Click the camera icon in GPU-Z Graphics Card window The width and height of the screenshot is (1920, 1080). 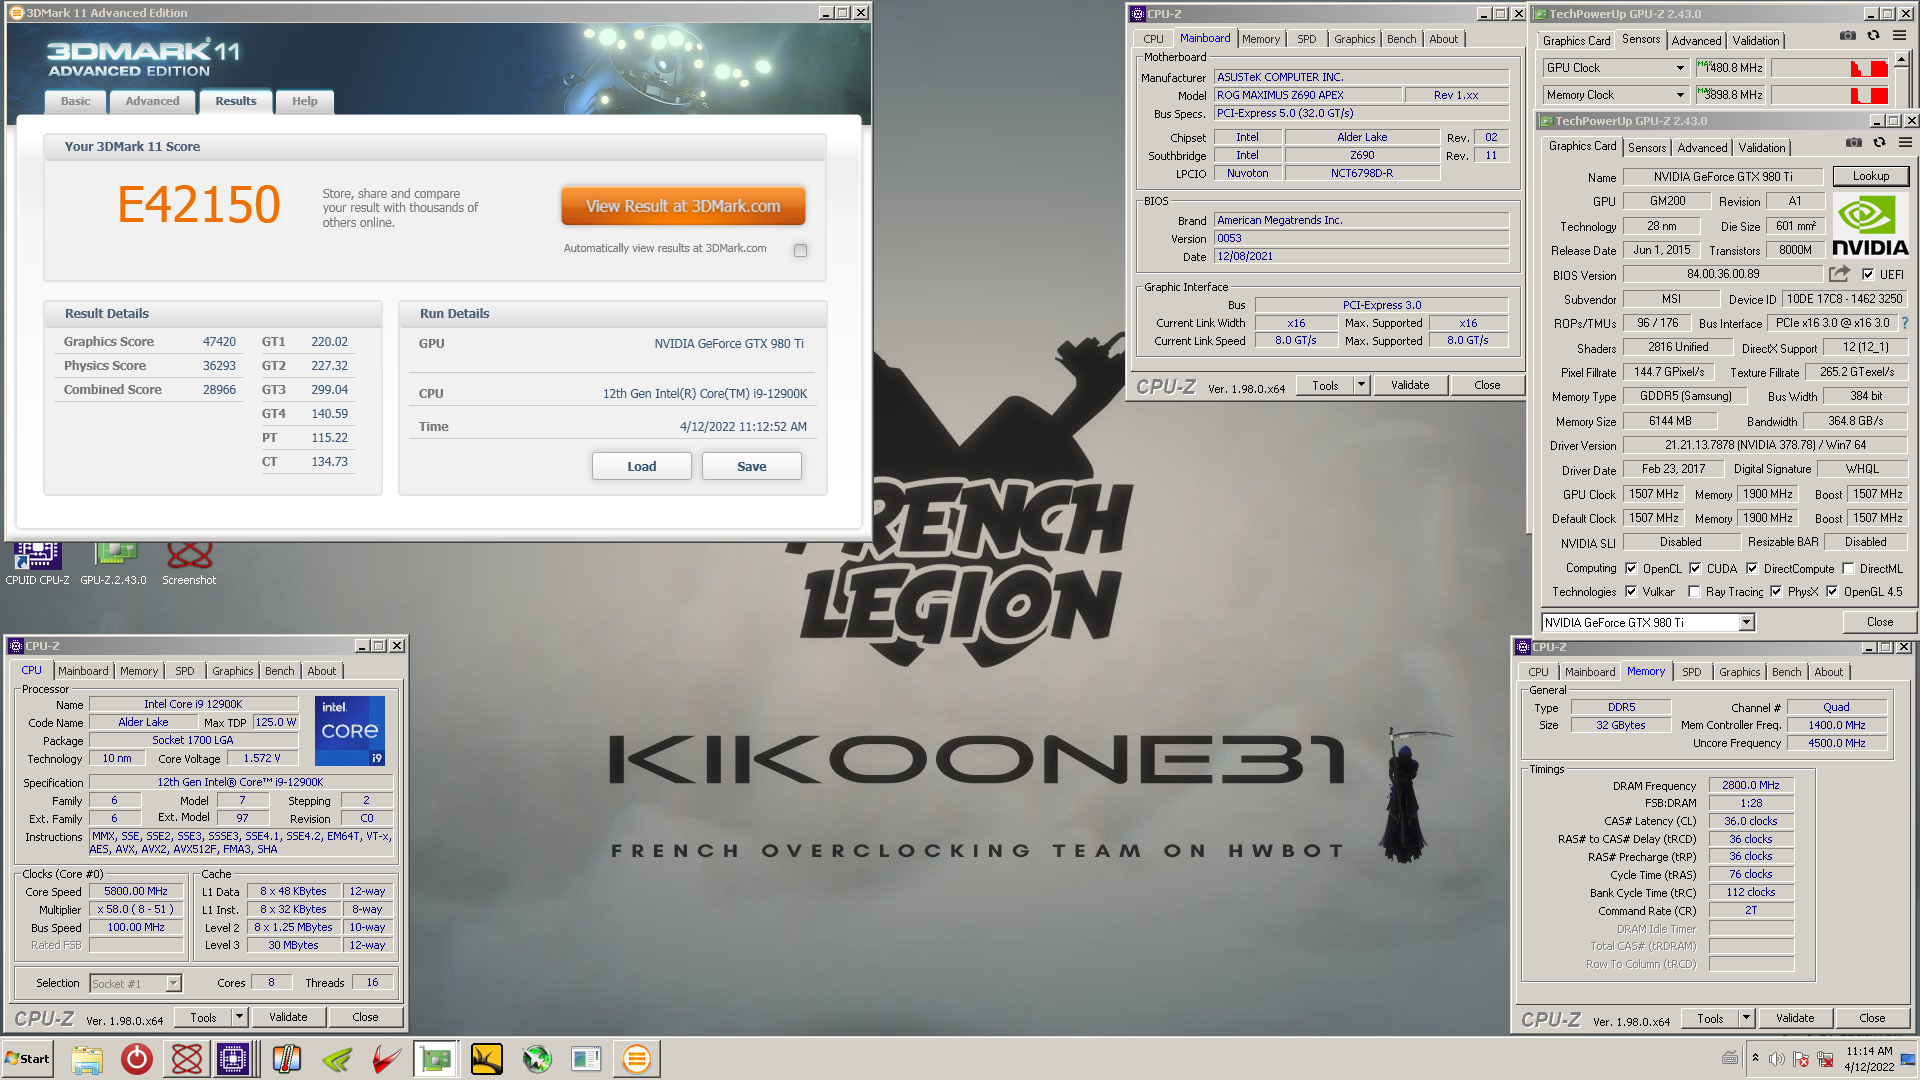point(1853,143)
